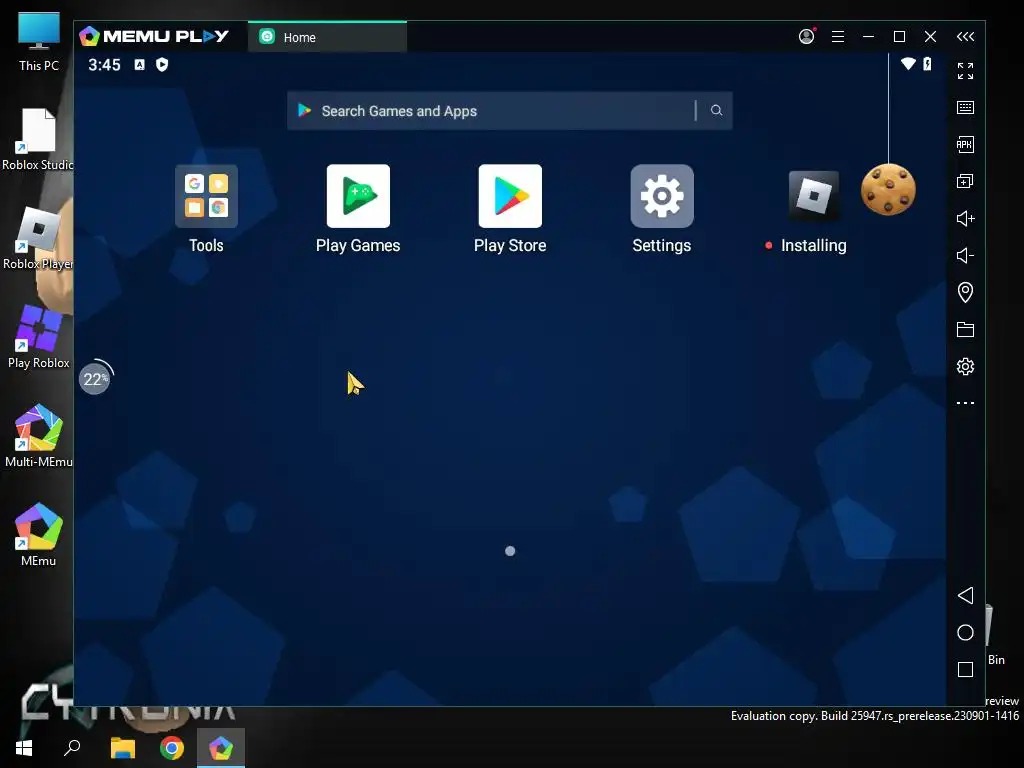Open the Windows Start menu
Screen dimensions: 1024x768
(x=24, y=748)
